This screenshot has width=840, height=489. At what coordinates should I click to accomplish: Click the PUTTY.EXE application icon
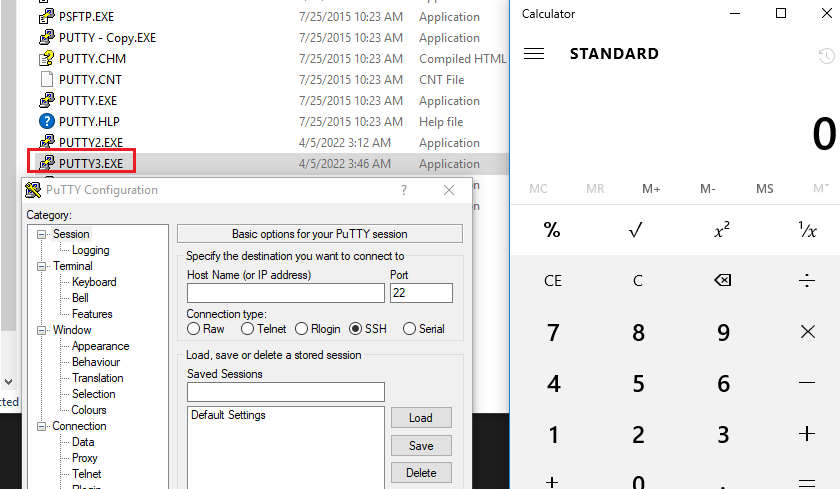(x=47, y=100)
